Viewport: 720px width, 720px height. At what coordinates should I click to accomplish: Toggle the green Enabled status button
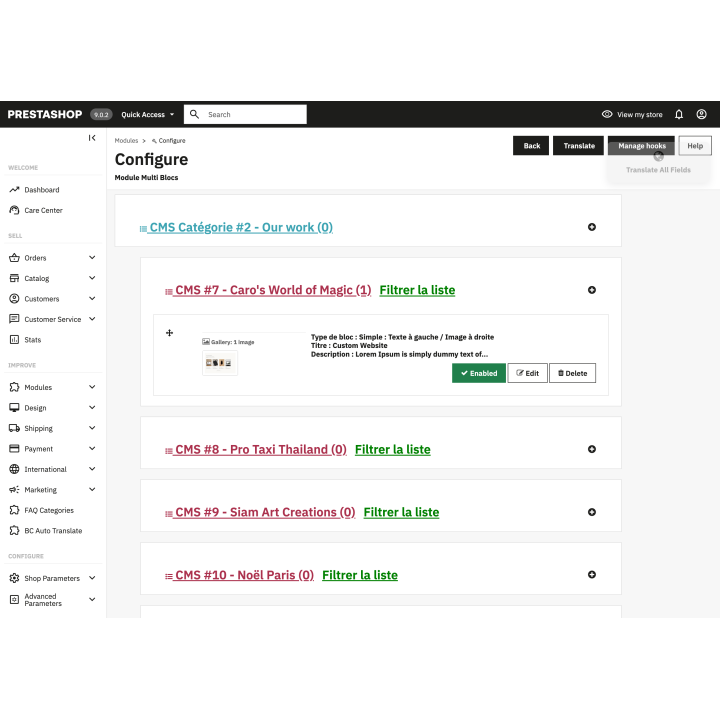pyautogui.click(x=478, y=373)
